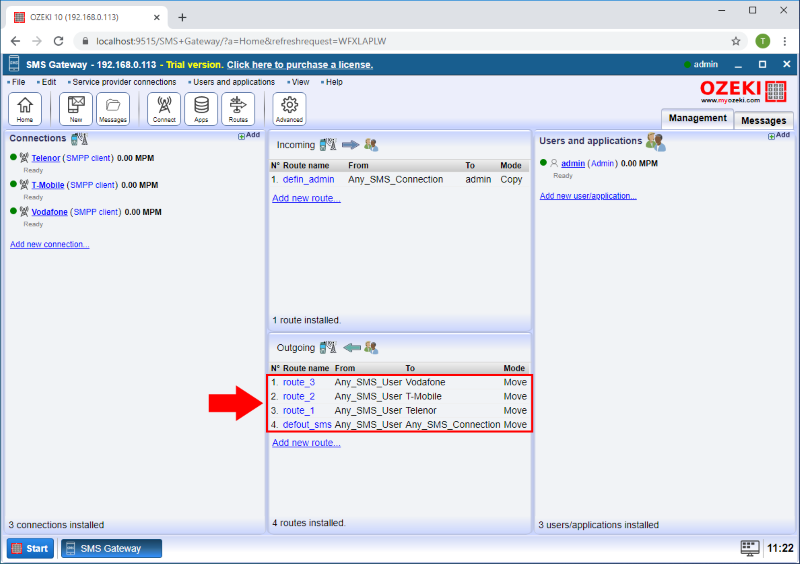The image size is (800, 564).
Task: Open outgoing route_2
Action: [x=299, y=397]
